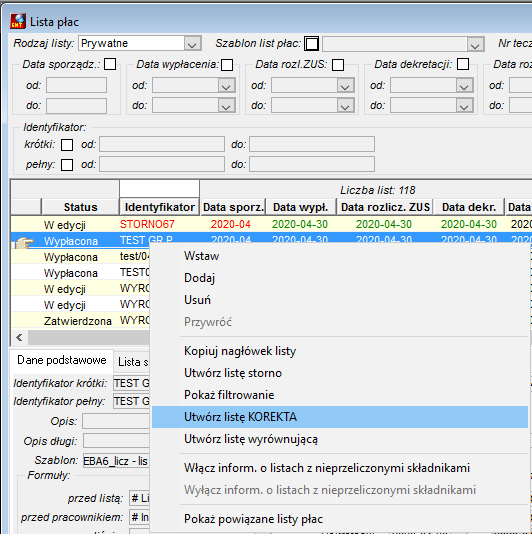Select the Zatwierdzona status row

[78, 321]
